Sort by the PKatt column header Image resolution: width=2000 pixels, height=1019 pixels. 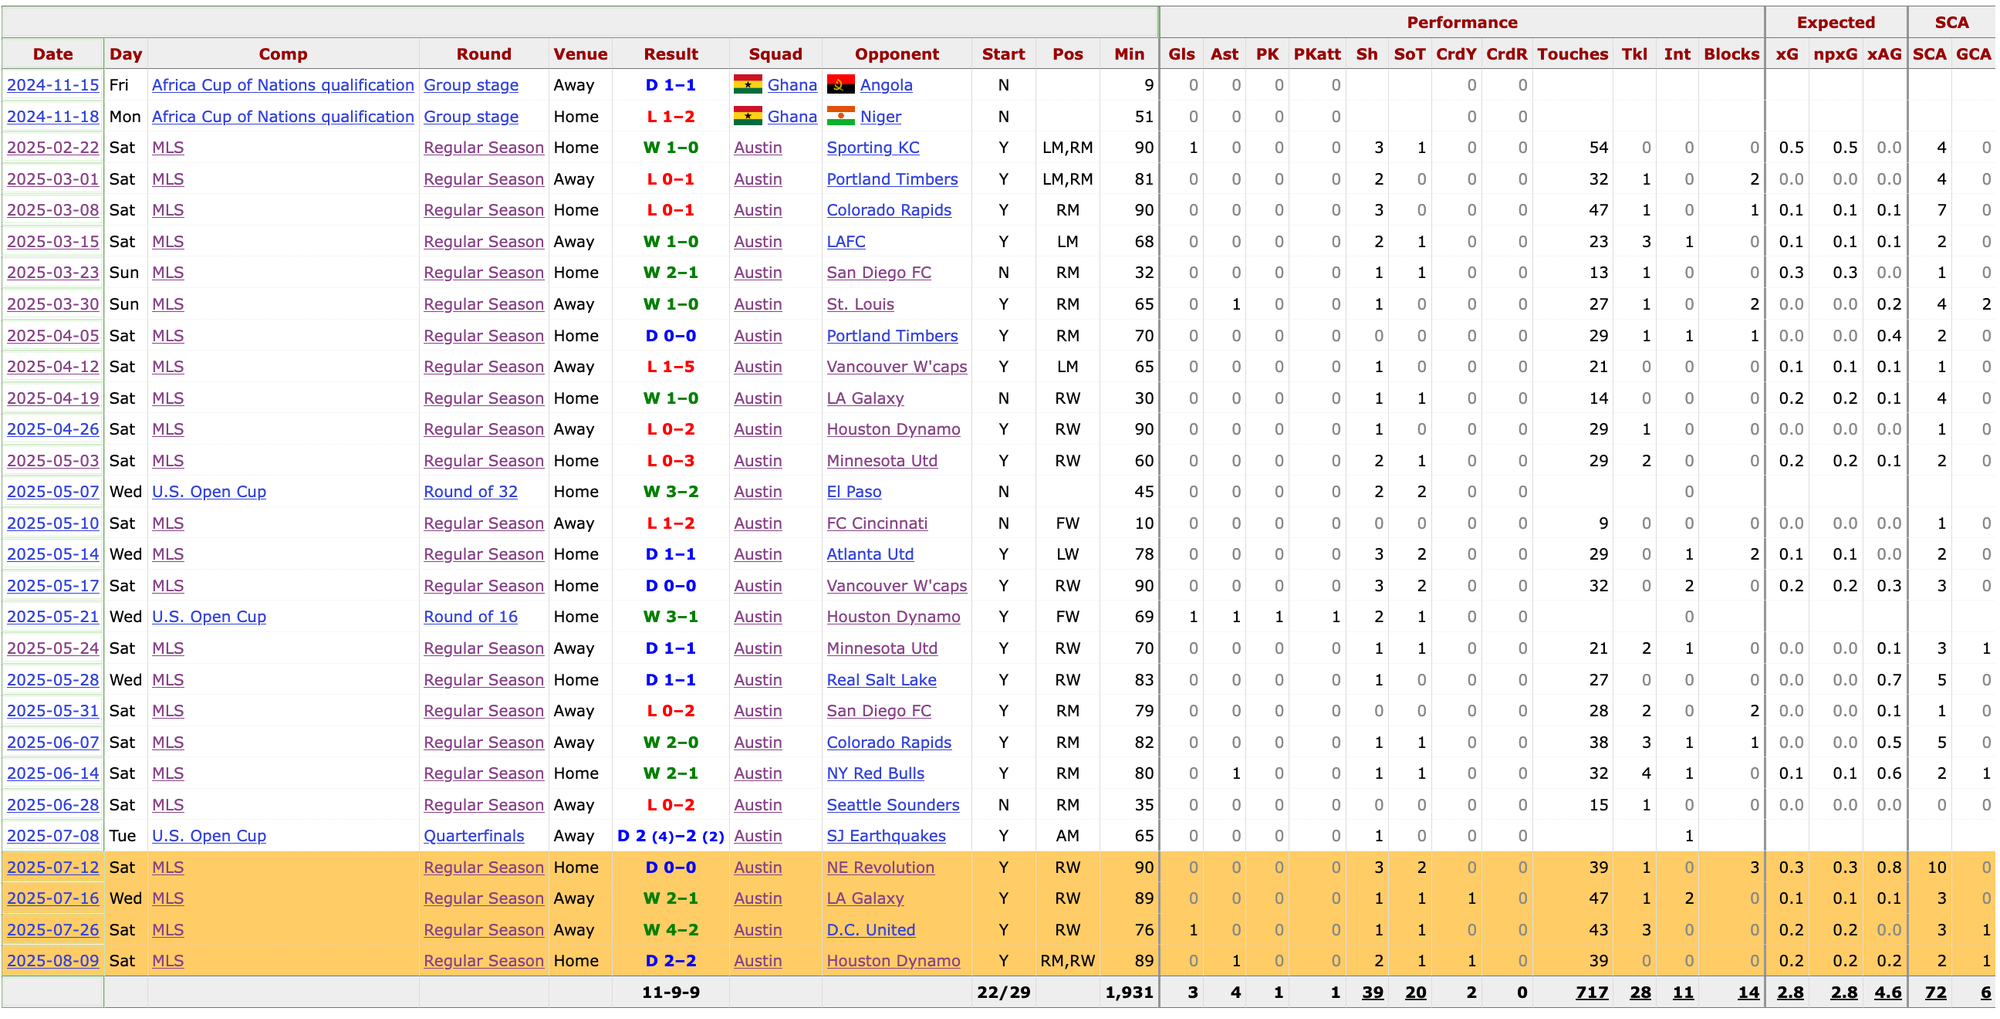point(1317,54)
